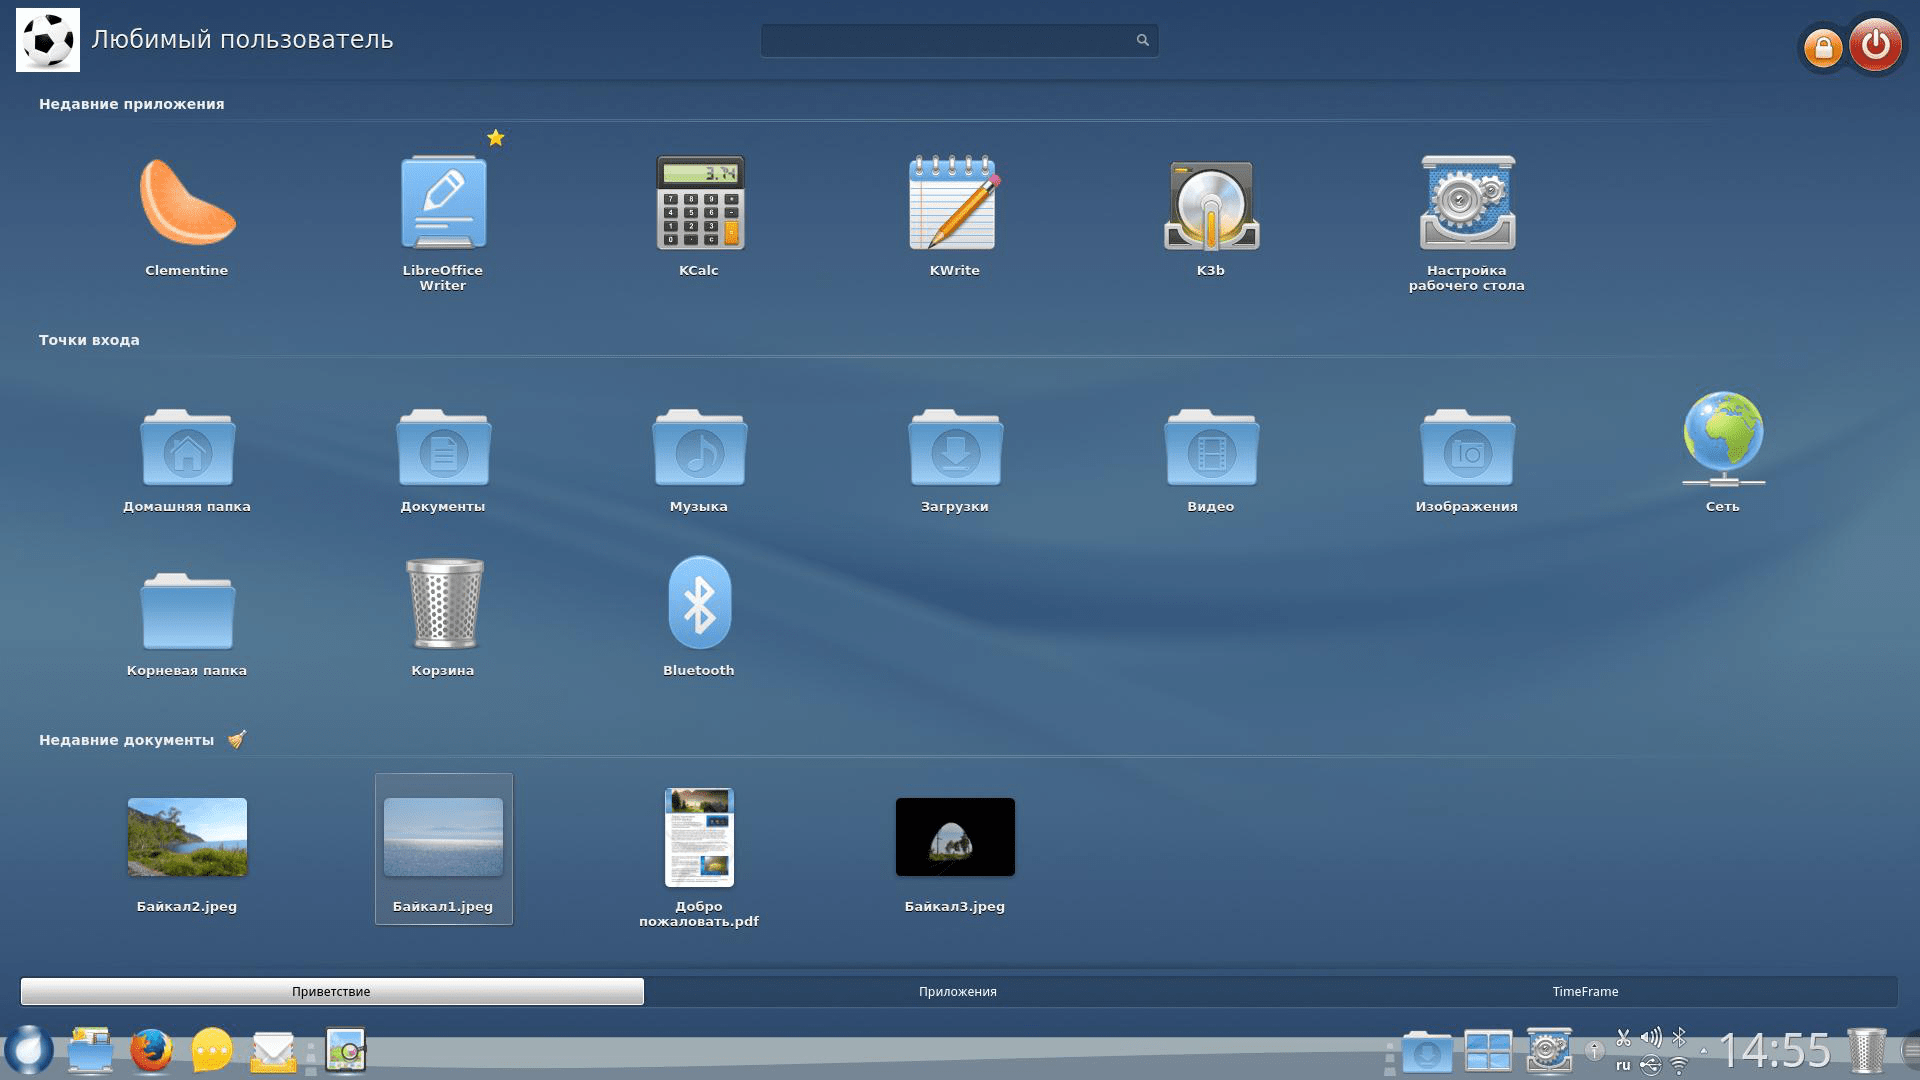Open the Сеть network globe
This screenshot has height=1080, width=1920.
pos(1722,440)
